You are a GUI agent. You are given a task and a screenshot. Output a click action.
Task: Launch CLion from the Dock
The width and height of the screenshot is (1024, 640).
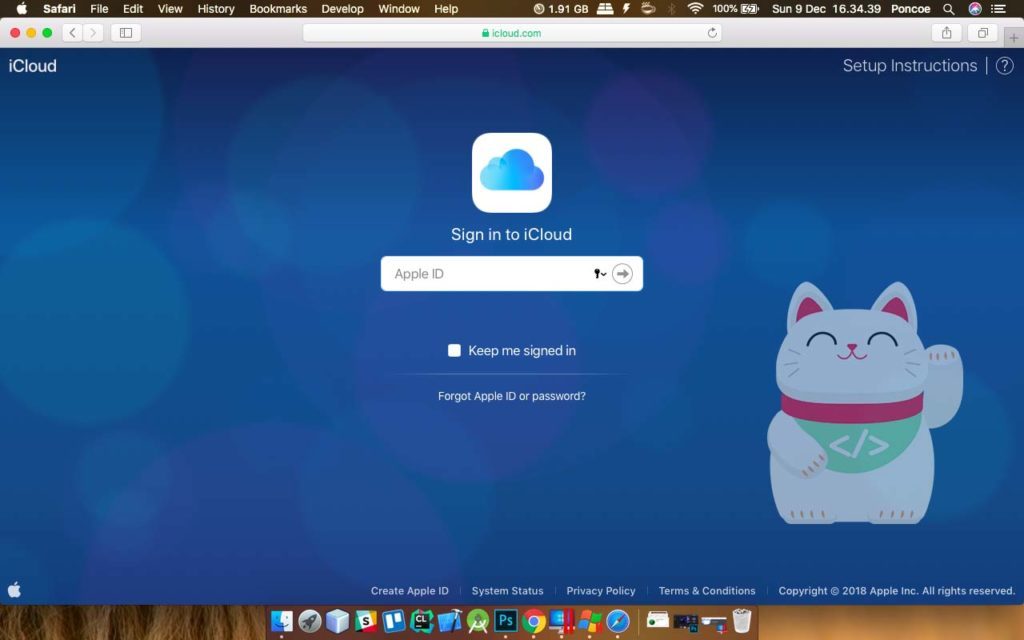click(421, 621)
